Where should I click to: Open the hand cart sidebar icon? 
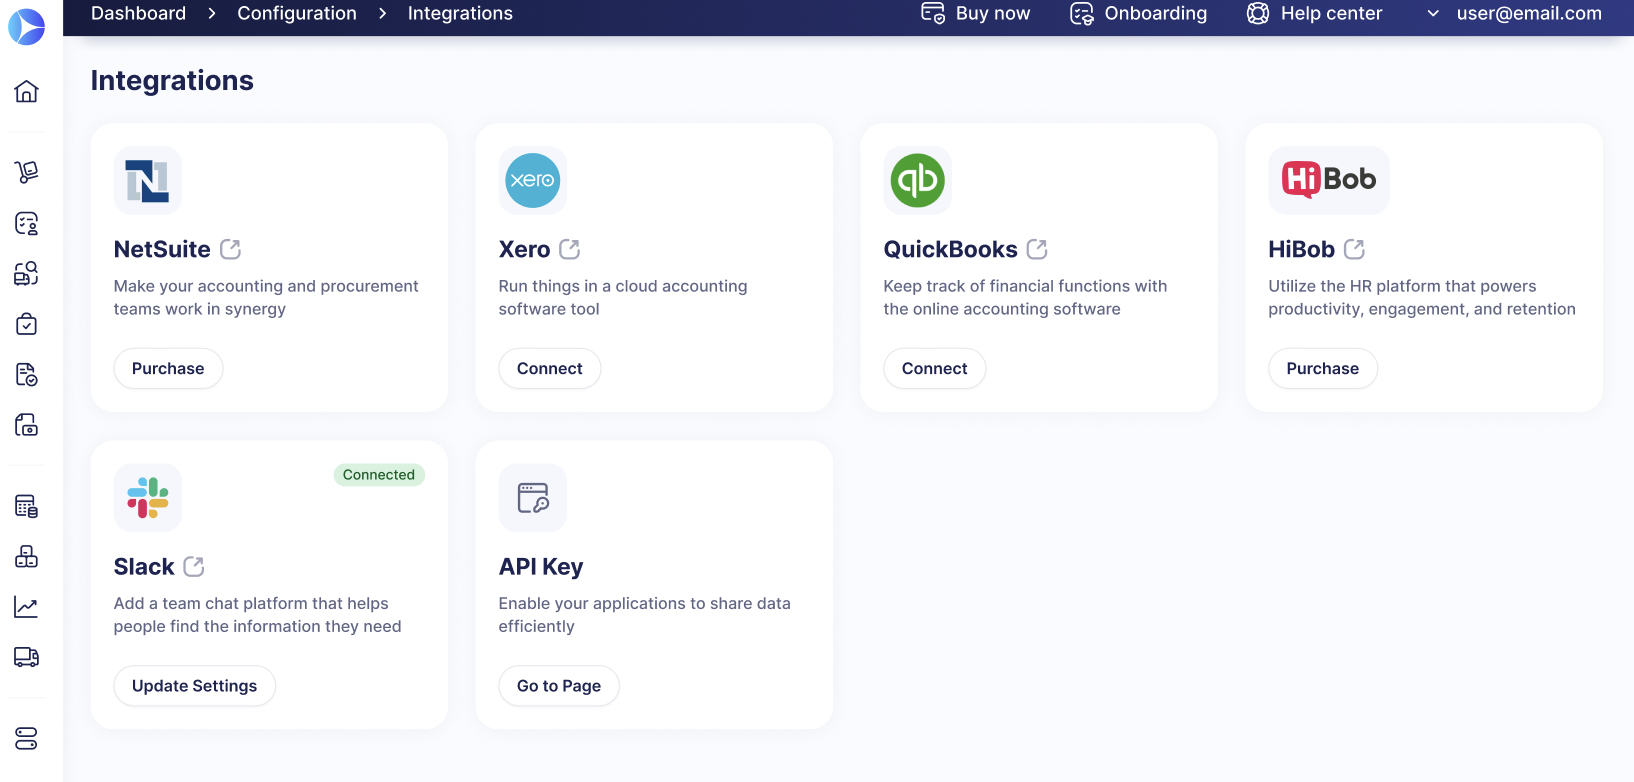27,172
